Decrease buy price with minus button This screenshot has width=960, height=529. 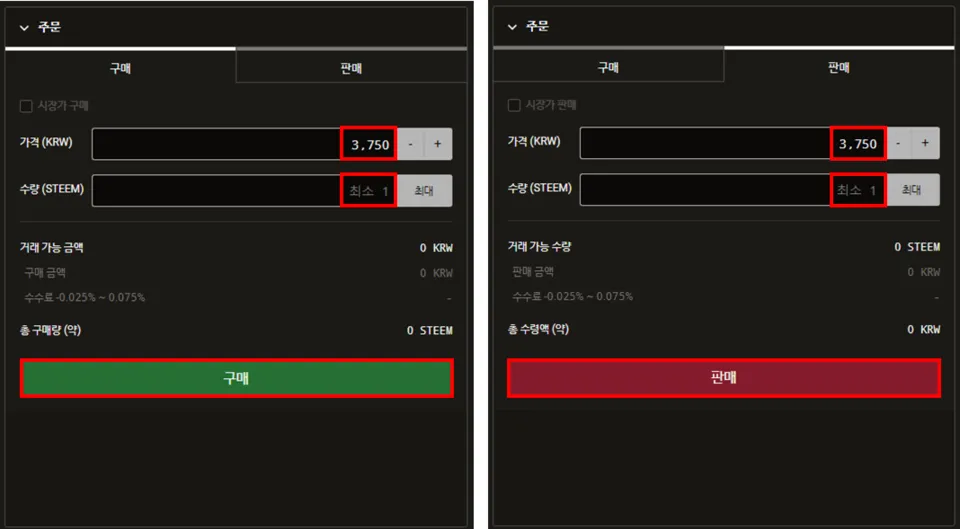pos(410,144)
